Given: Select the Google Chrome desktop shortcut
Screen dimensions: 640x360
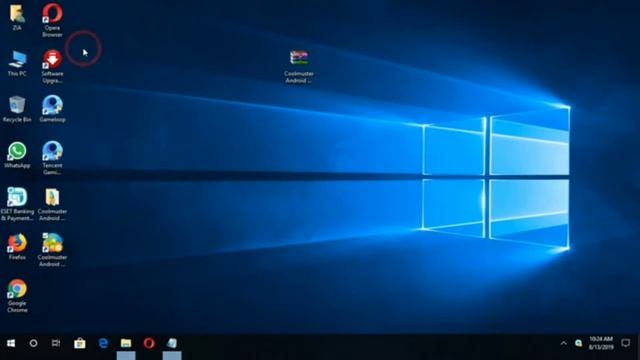Looking at the screenshot, I should point(17,296).
